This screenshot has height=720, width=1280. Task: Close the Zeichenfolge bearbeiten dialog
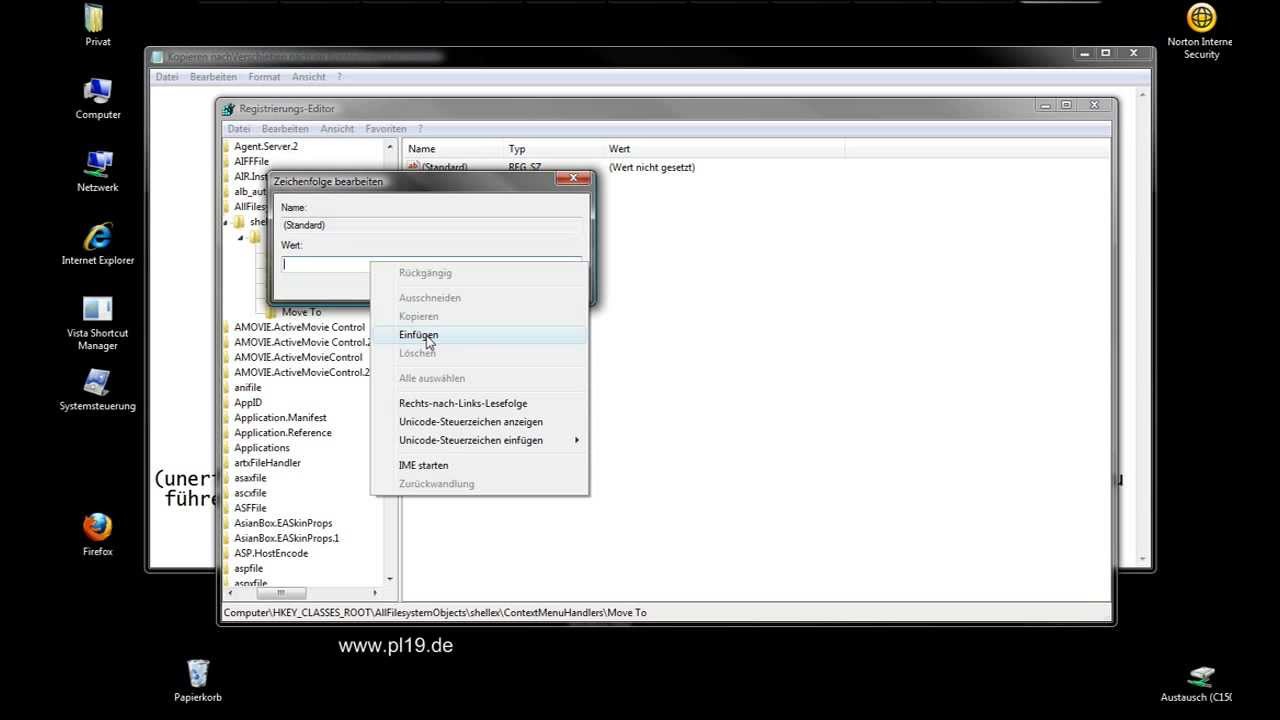573,178
